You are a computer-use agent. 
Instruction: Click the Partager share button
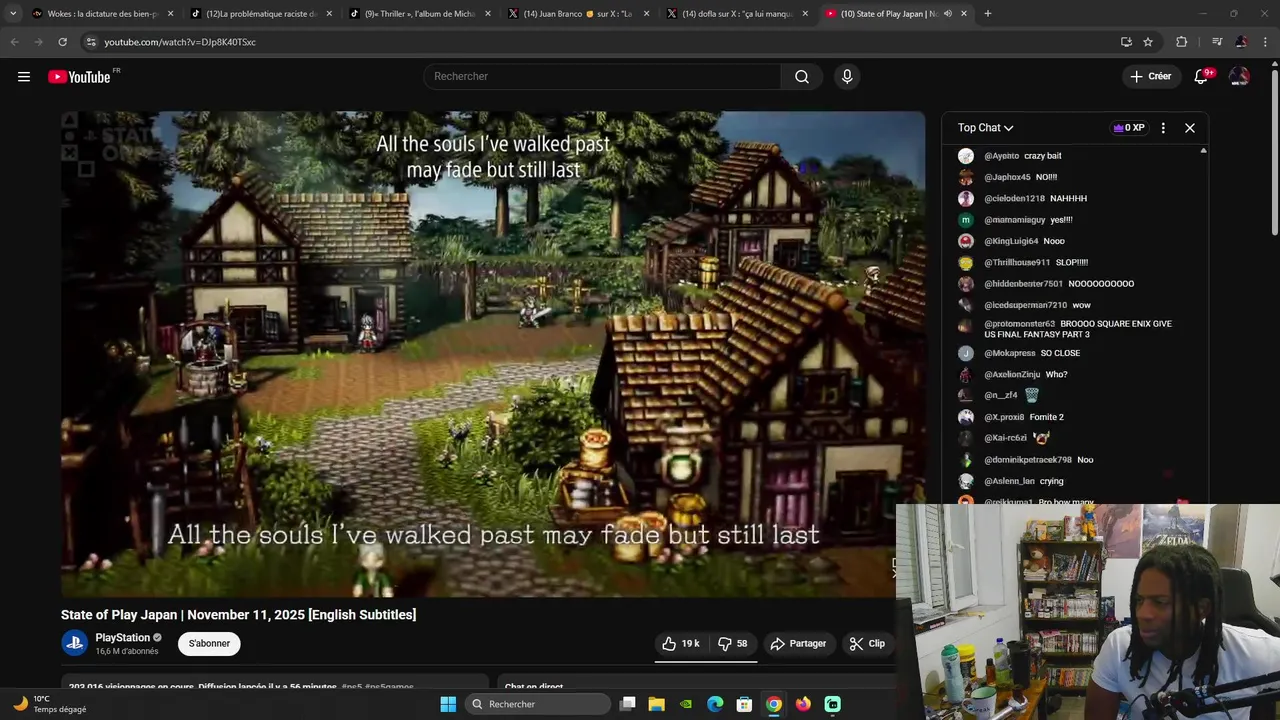798,644
